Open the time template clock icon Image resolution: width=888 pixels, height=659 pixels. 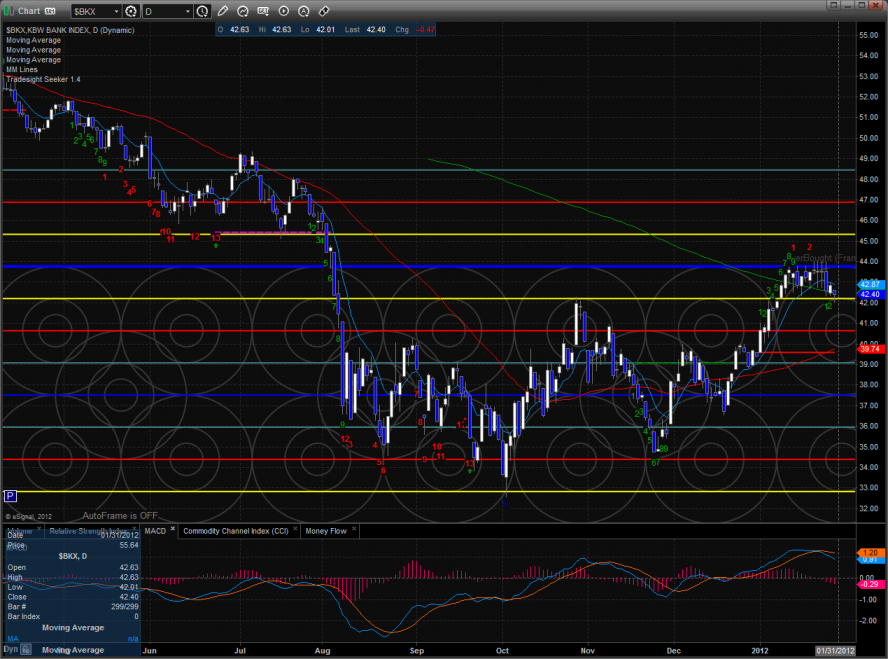pyautogui.click(x=202, y=11)
